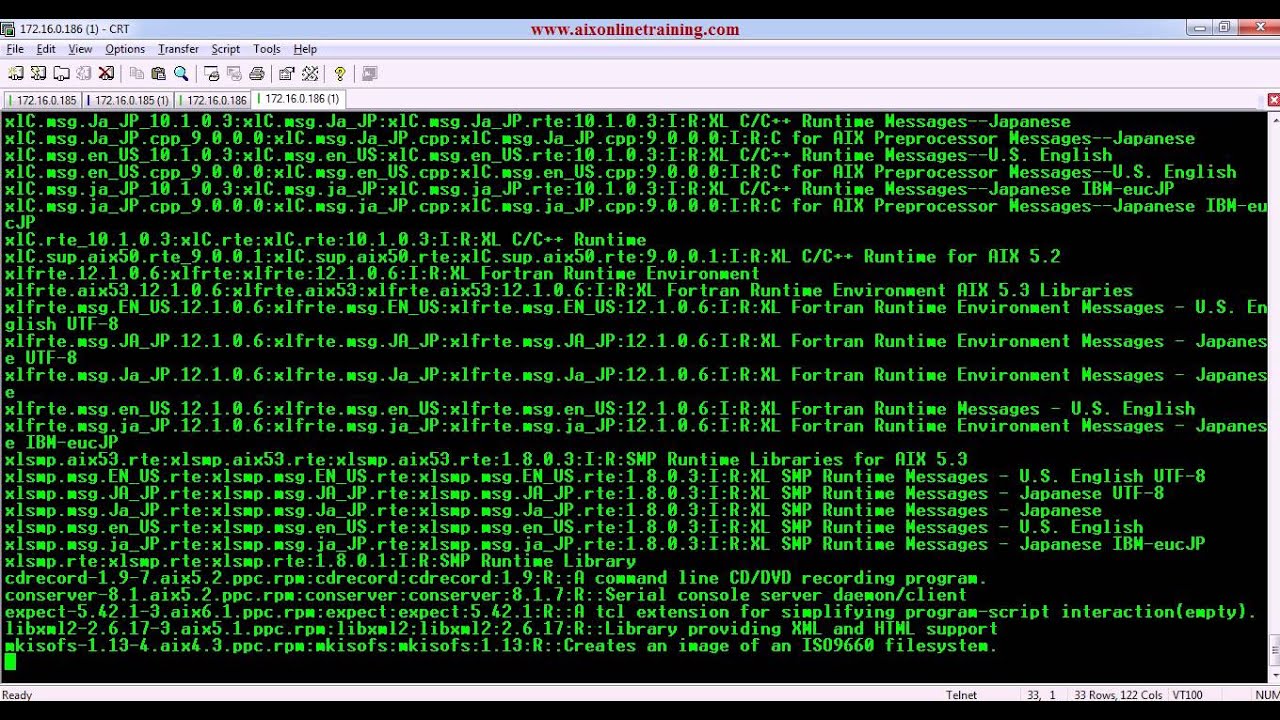Image resolution: width=1280 pixels, height=720 pixels.
Task: Click the xlsmp.aix53.rte terminal line
Action: click(485, 459)
